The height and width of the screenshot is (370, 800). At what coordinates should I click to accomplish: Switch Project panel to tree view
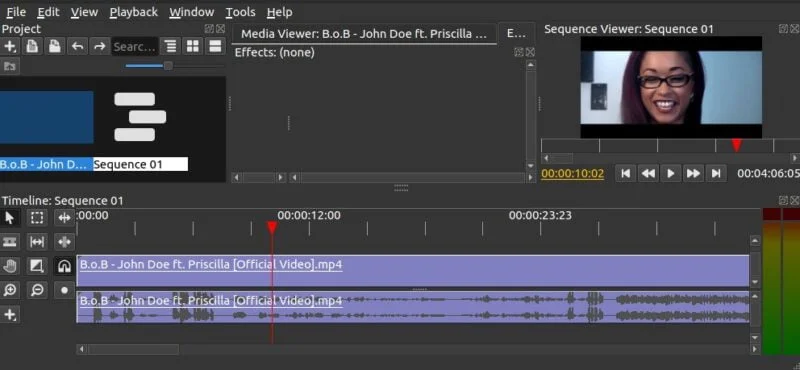pos(170,46)
